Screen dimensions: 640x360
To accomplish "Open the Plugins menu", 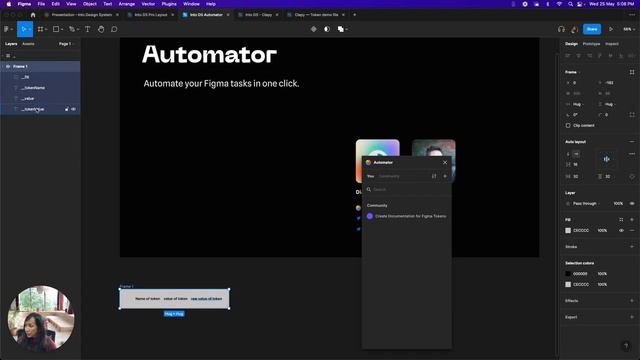I will 169,4.
